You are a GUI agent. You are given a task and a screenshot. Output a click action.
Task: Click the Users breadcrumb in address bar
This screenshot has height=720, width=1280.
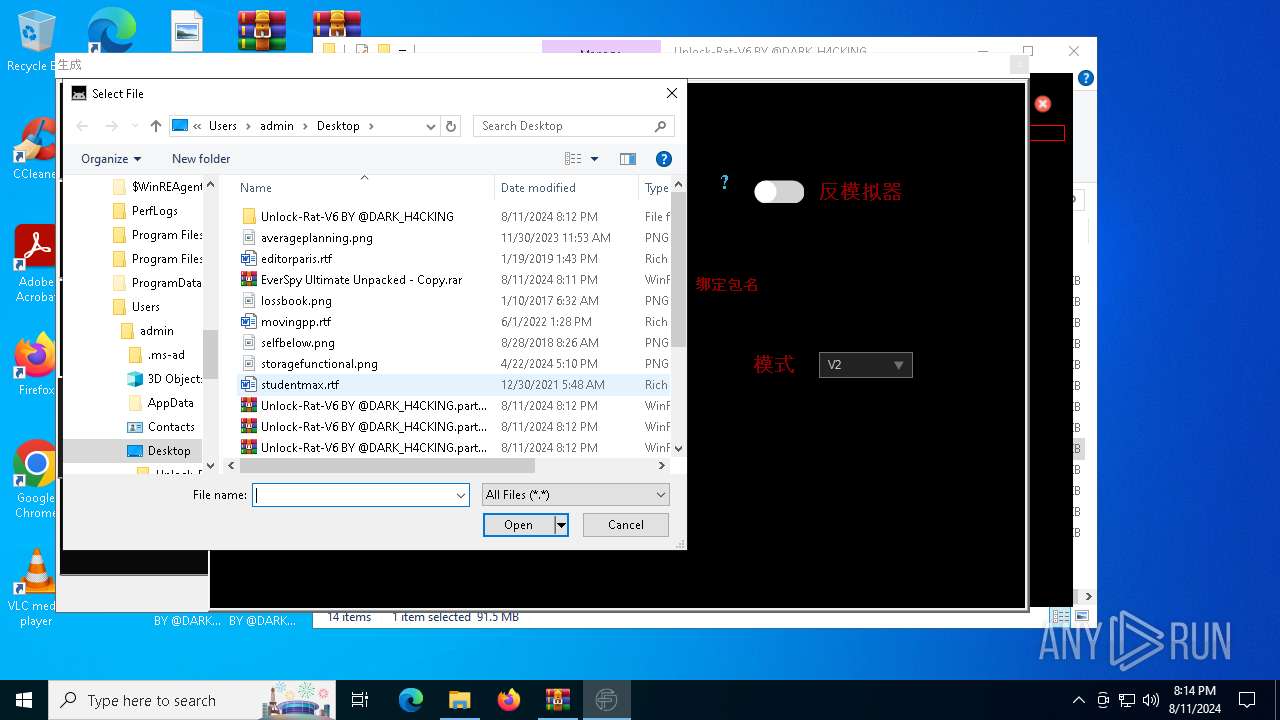click(222, 126)
